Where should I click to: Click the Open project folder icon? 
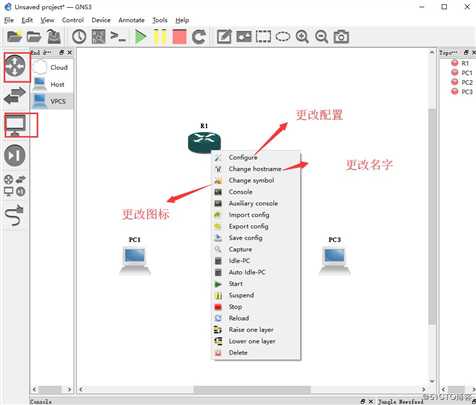(x=34, y=36)
